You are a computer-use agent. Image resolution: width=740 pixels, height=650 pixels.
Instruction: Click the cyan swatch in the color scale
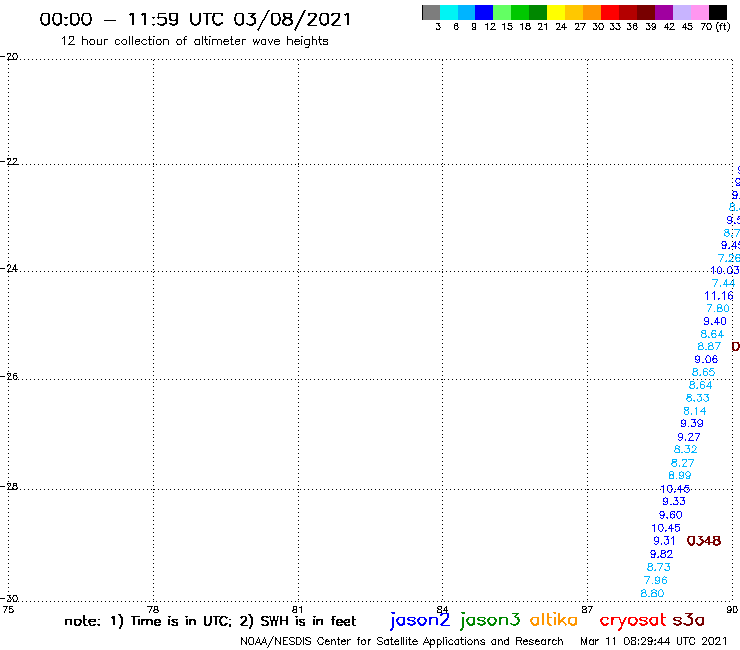pyautogui.click(x=449, y=12)
